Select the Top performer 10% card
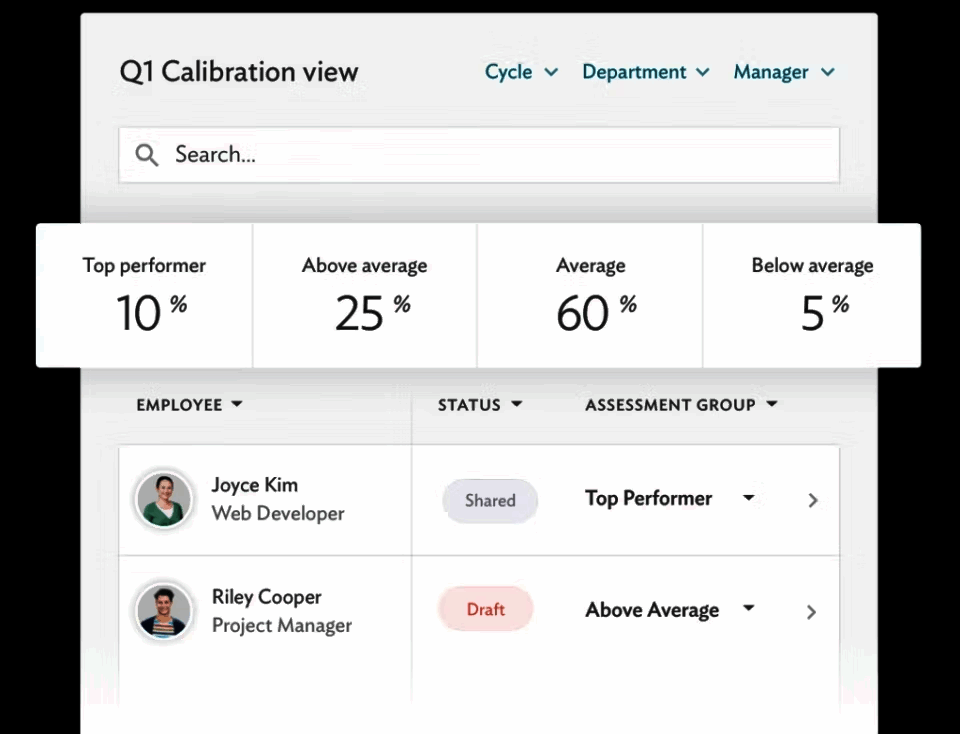 144,296
